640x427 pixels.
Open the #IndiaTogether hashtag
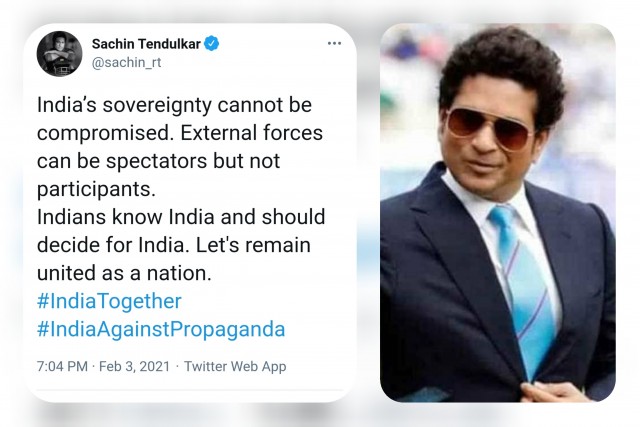[x=109, y=301]
